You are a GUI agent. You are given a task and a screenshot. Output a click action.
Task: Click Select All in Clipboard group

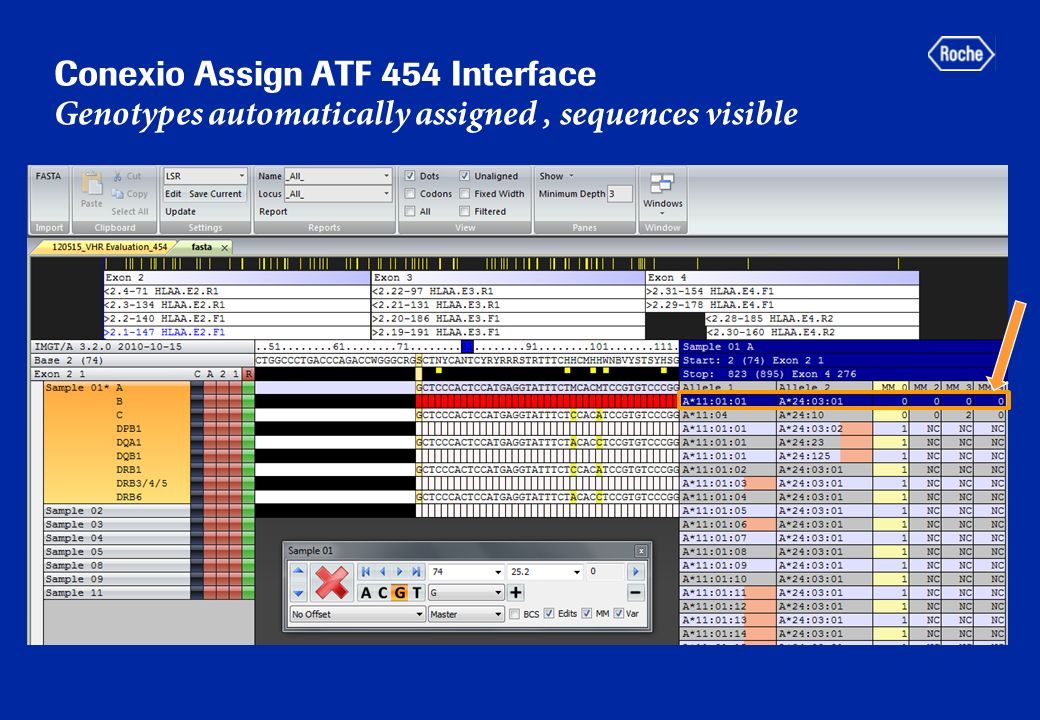129,211
